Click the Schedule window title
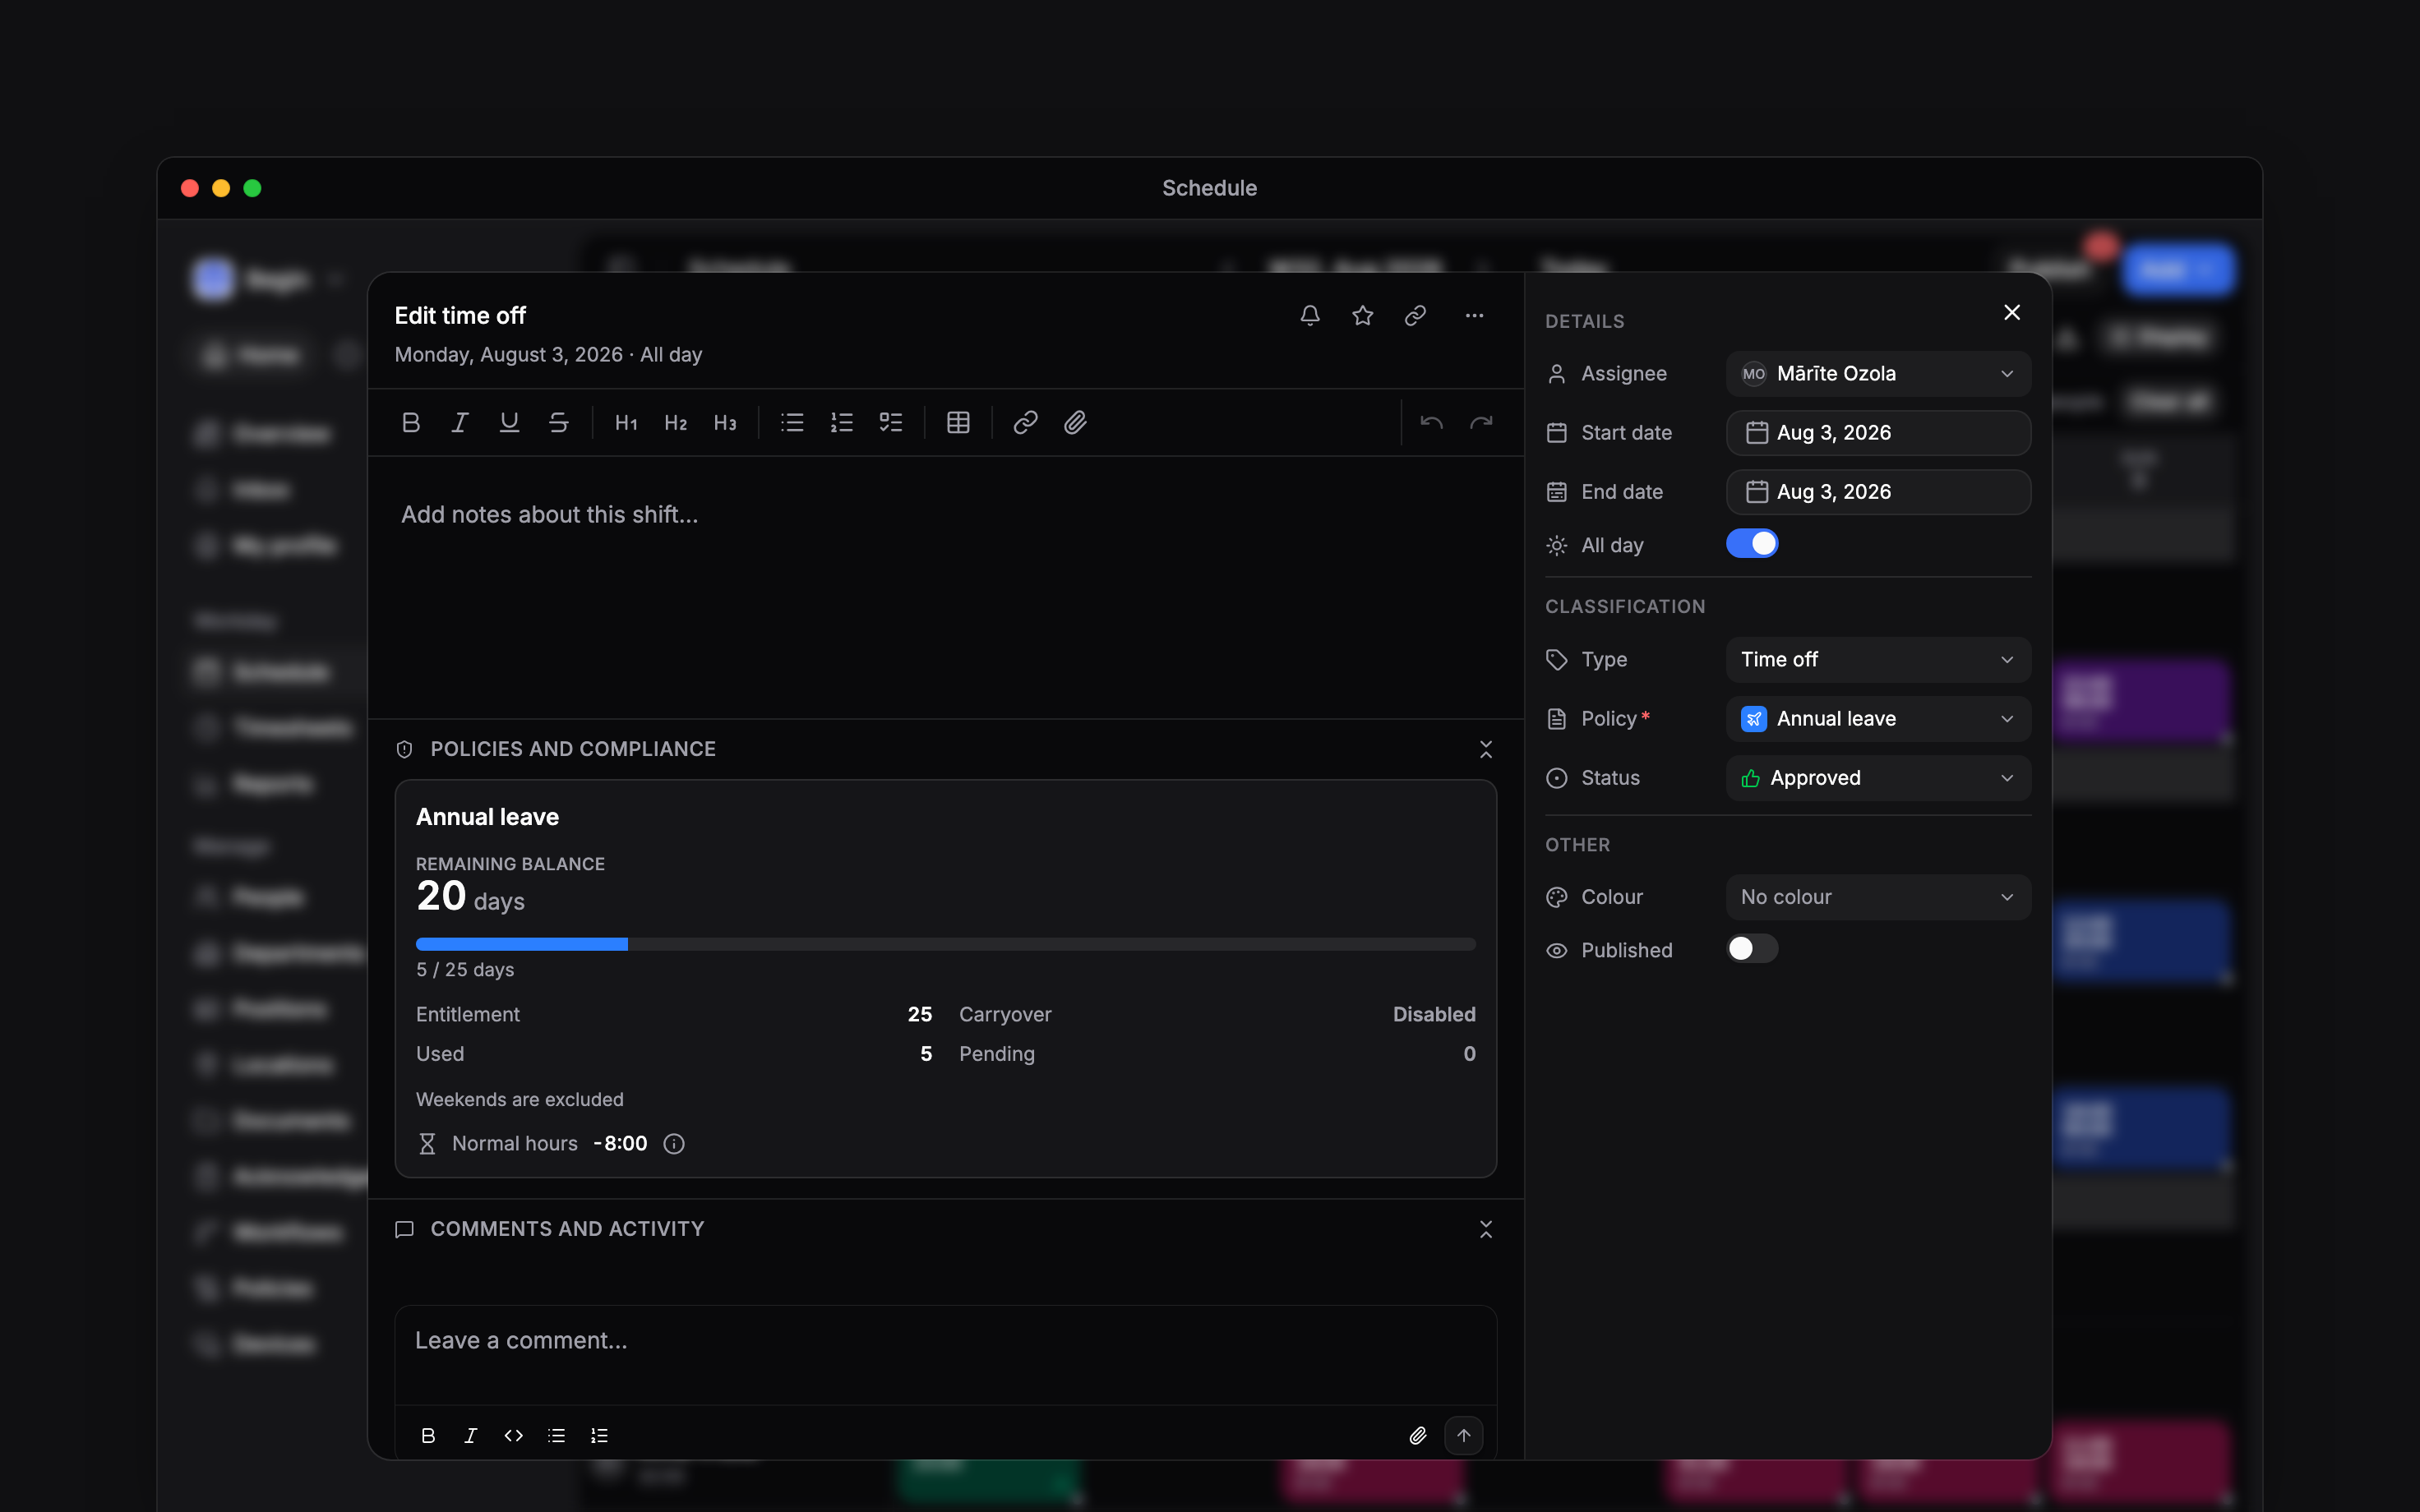Screen dimensions: 2420x1512 point(1209,188)
